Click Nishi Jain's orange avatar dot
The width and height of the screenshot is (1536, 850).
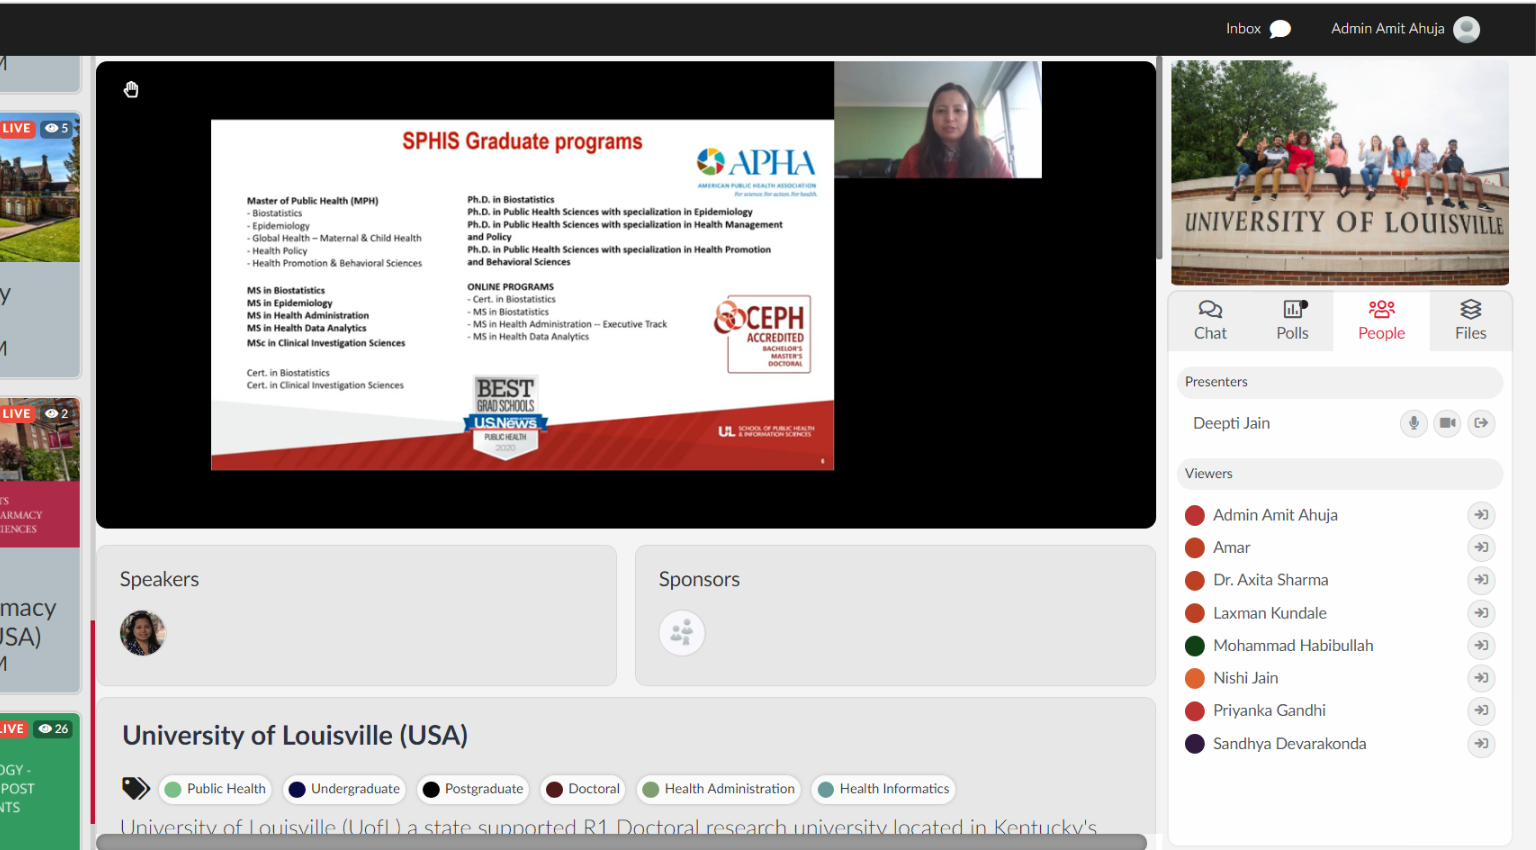[x=1194, y=679]
